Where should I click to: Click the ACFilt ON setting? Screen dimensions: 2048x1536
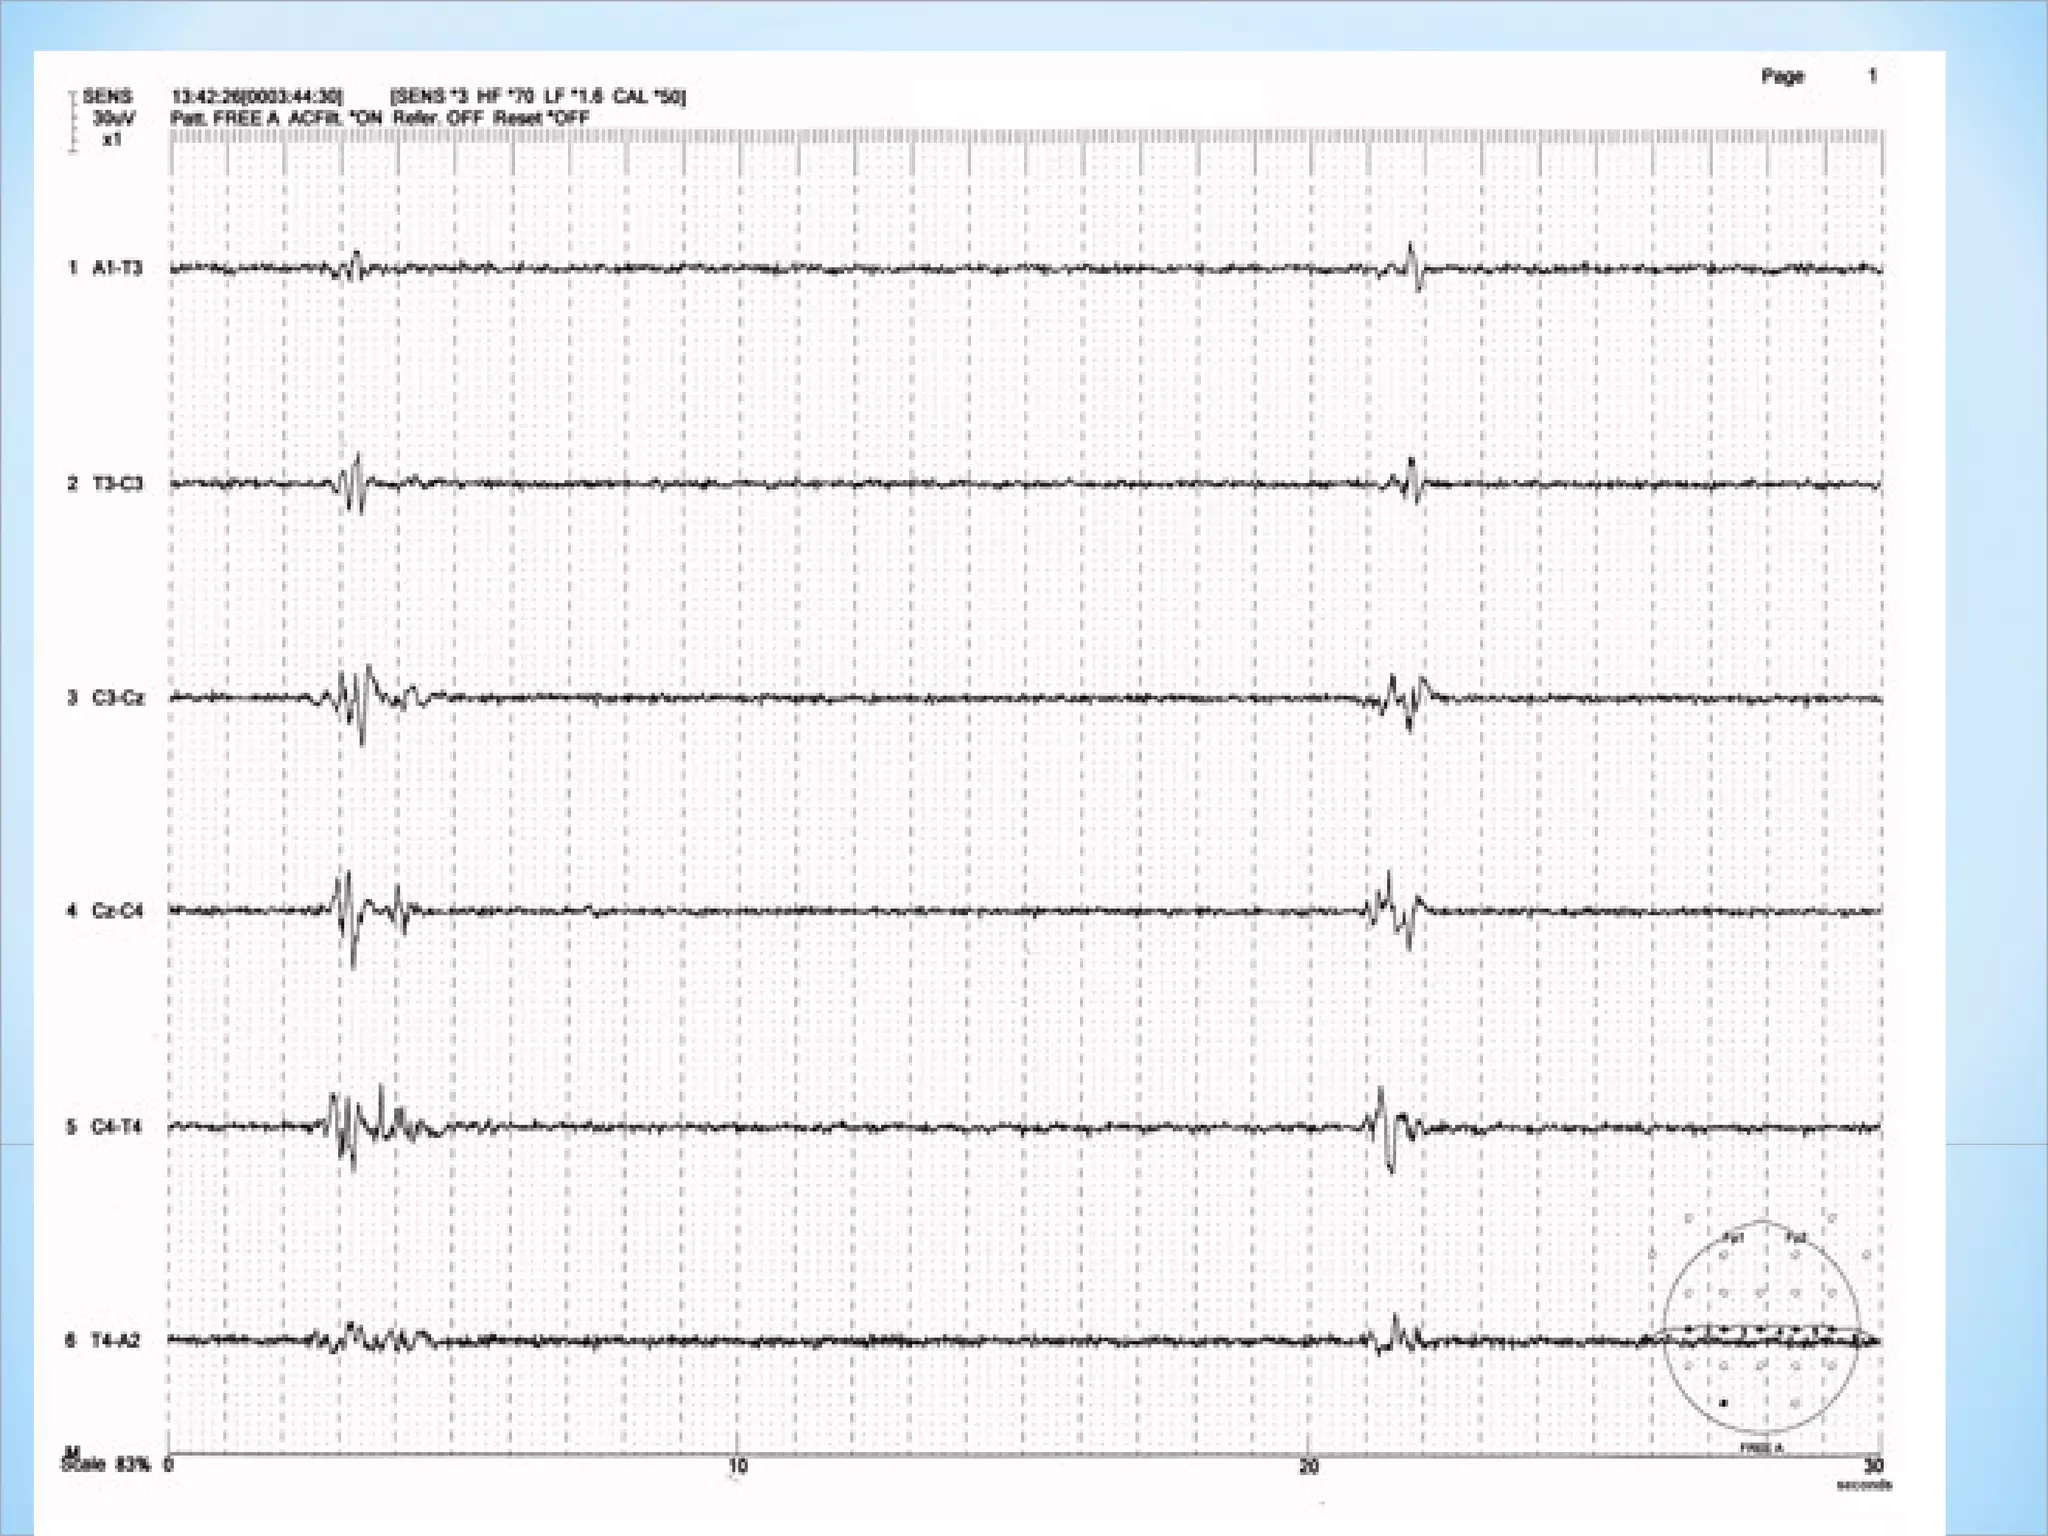point(334,118)
